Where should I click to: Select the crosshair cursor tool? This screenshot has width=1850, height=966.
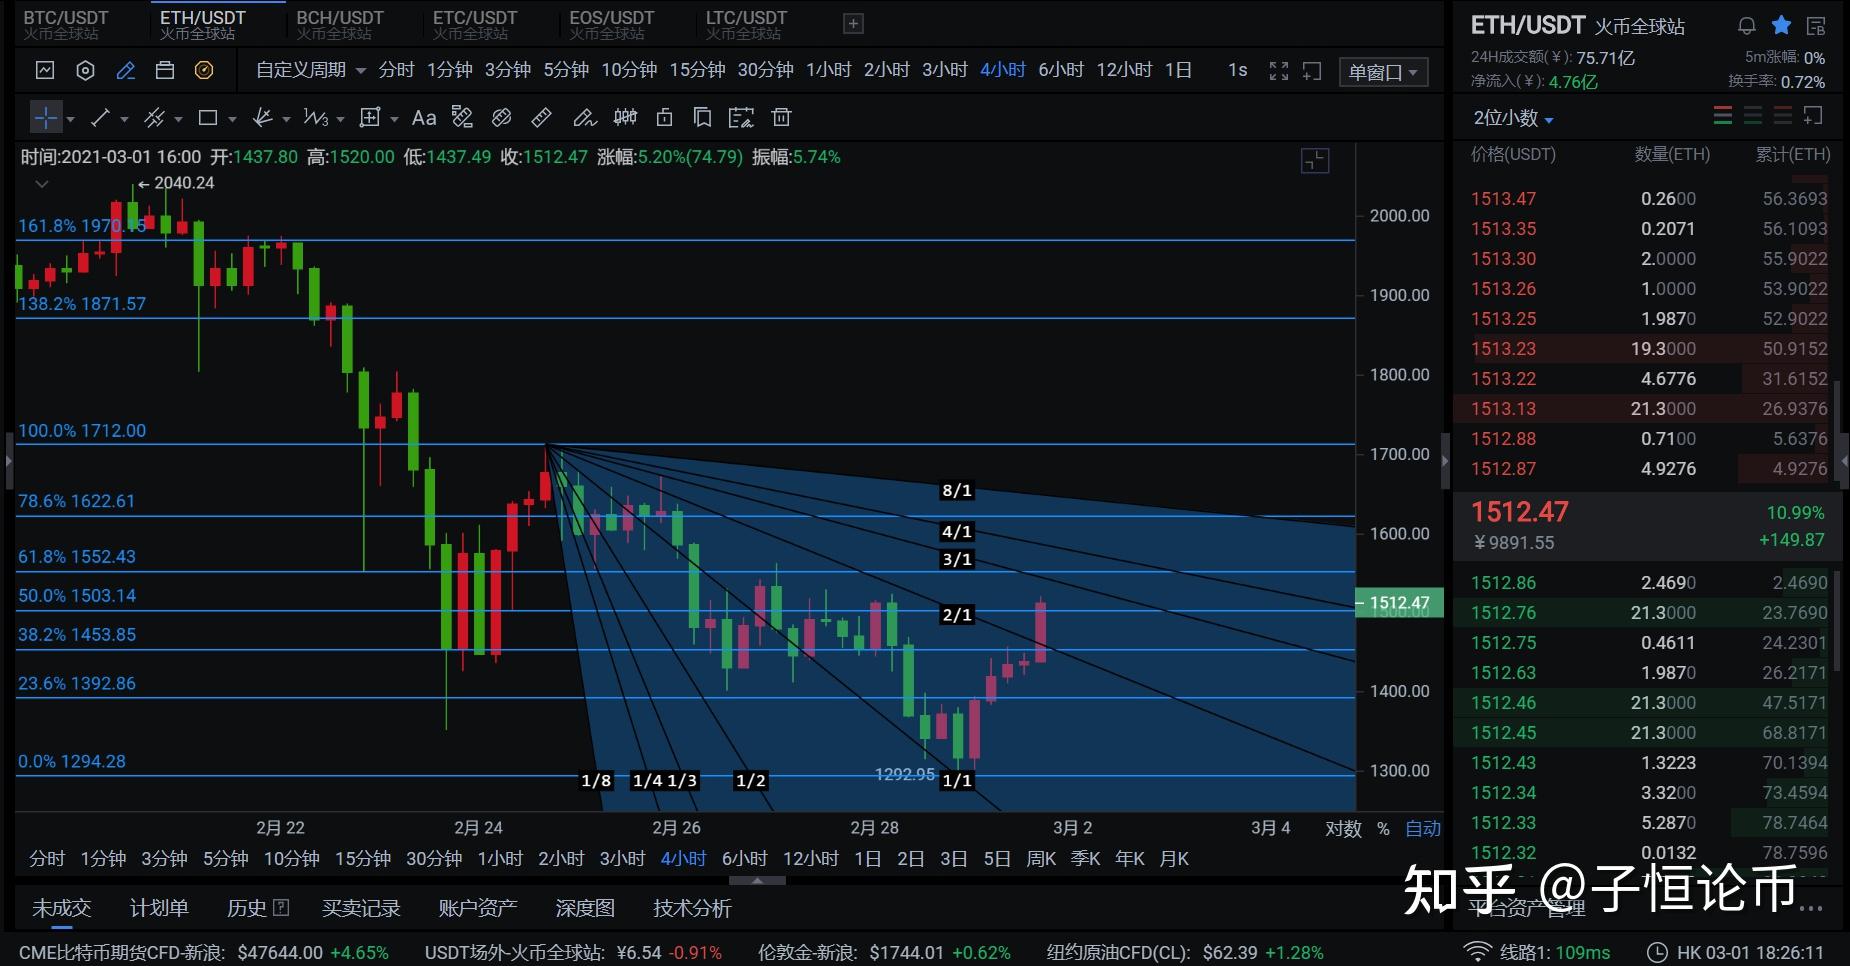click(46, 118)
